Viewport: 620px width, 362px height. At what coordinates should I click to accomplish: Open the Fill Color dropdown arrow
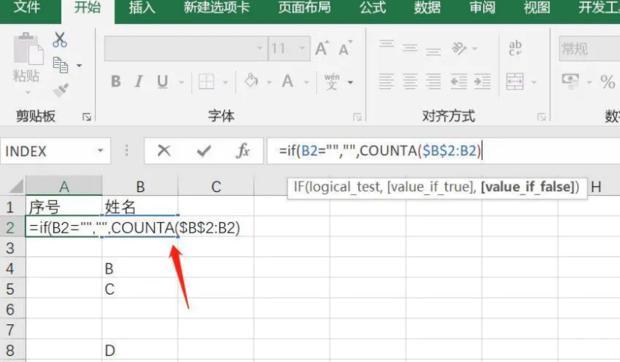tap(269, 82)
